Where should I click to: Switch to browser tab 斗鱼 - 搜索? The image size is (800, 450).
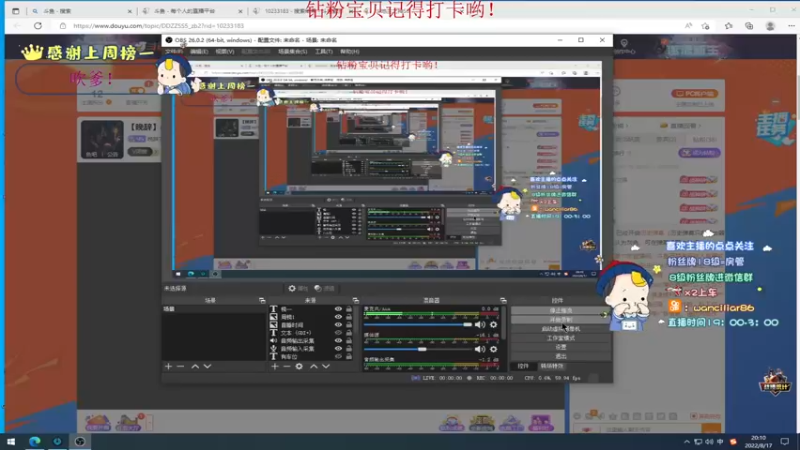82,11
